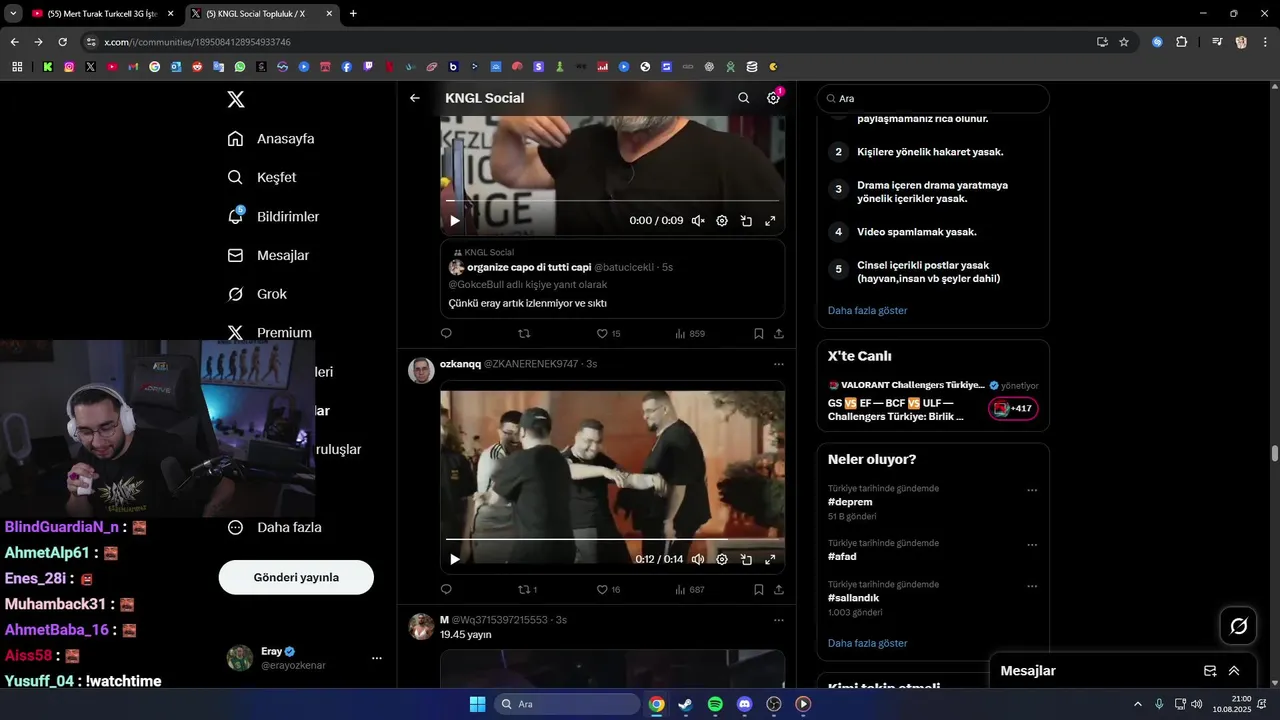Open Grok floating button at bottom right
This screenshot has height=720, width=1280.
pos(1239,626)
